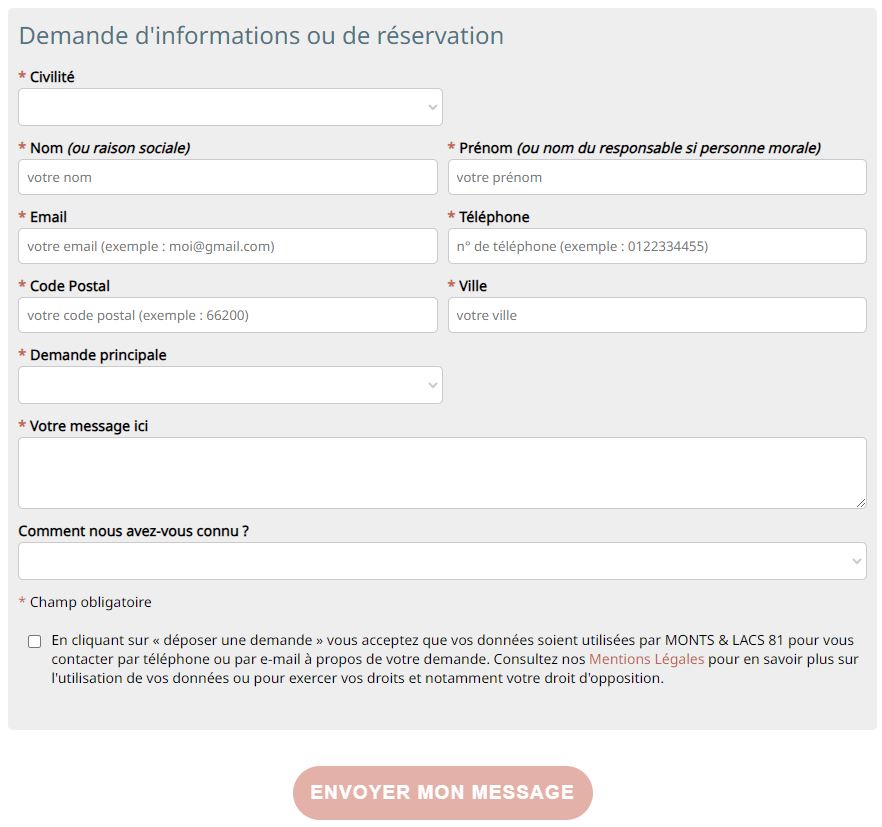Click the Votre message text area
Image resolution: width=882 pixels, height=827 pixels.
point(442,472)
